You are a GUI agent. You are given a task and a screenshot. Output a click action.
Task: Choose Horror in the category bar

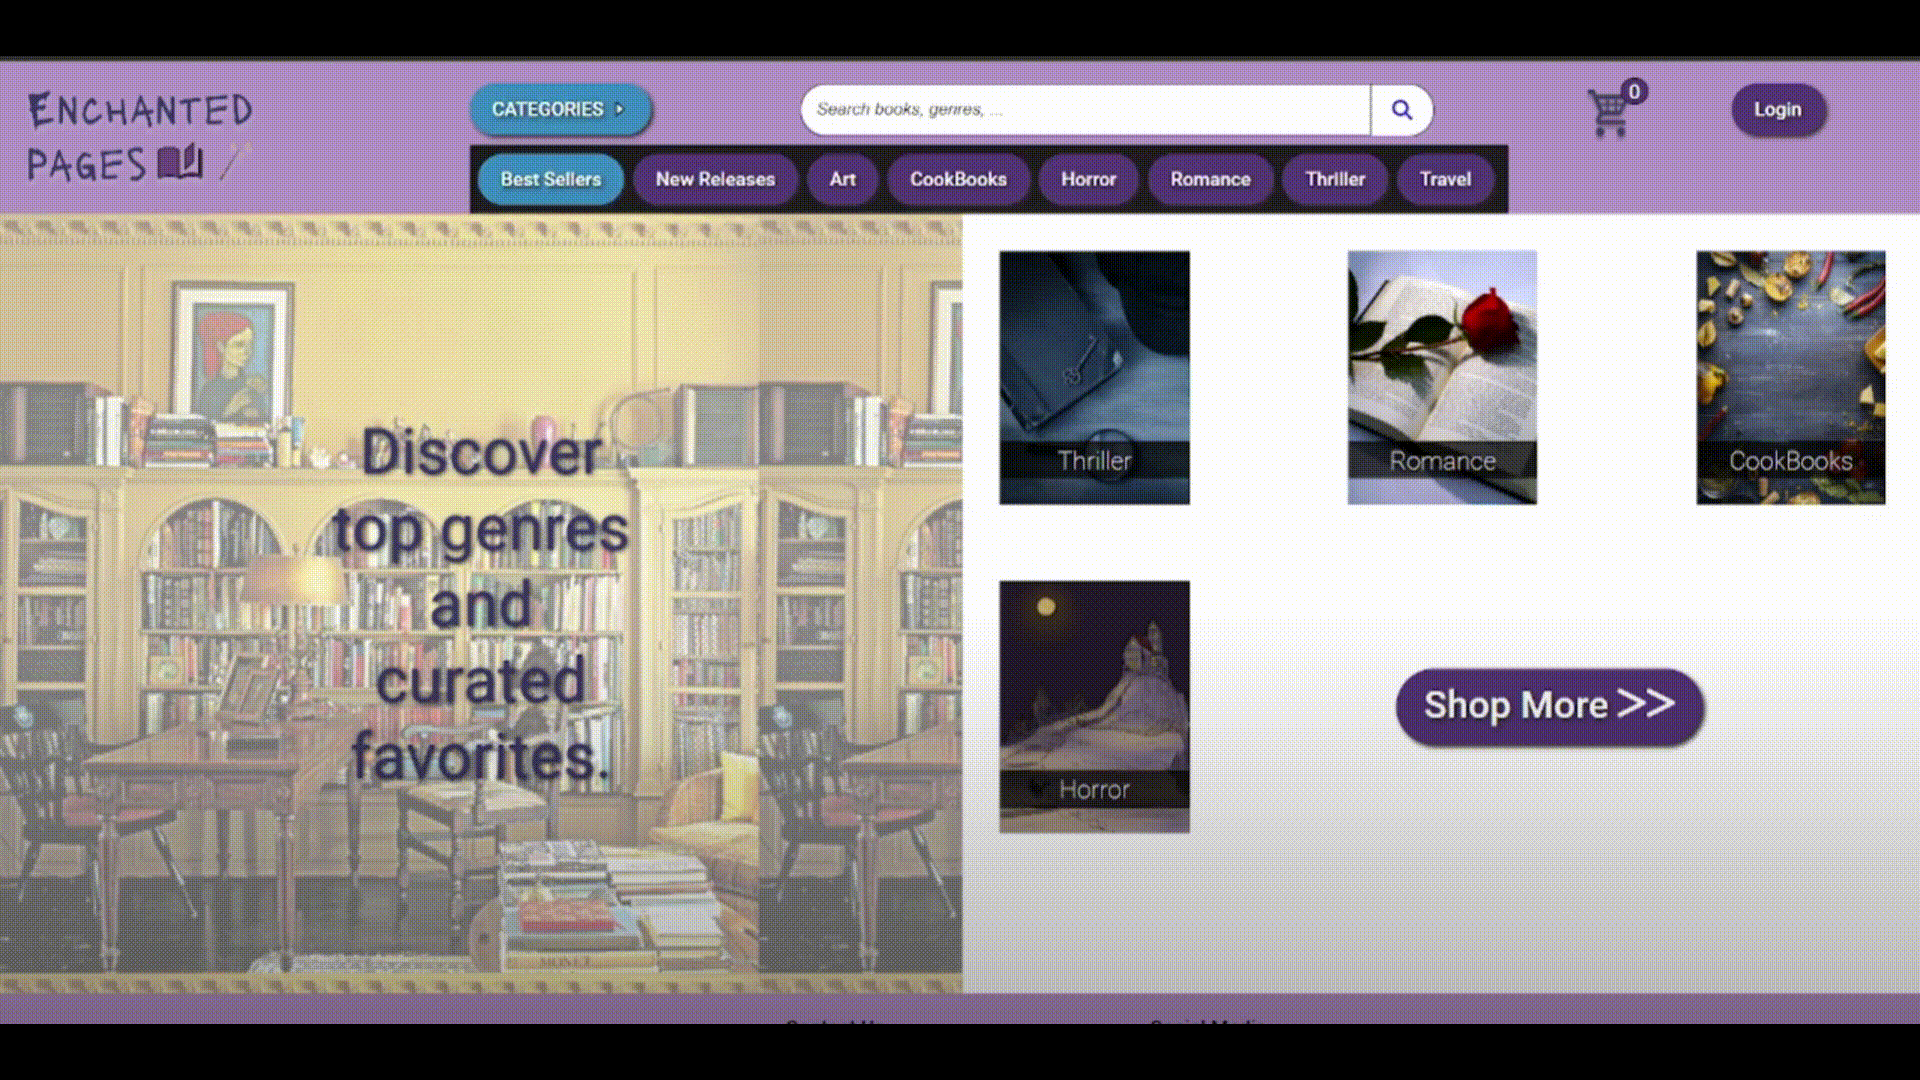(1088, 179)
